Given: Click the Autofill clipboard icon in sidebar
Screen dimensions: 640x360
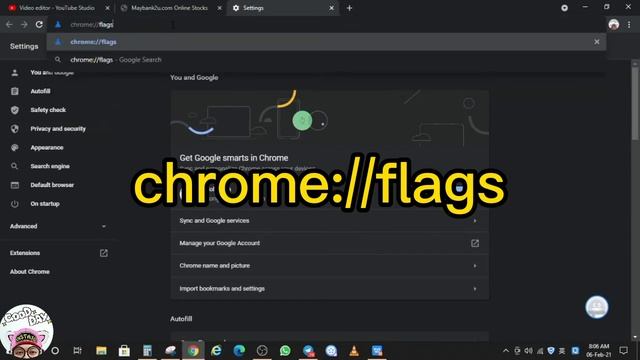Looking at the screenshot, I should pyautogui.click(x=15, y=91).
